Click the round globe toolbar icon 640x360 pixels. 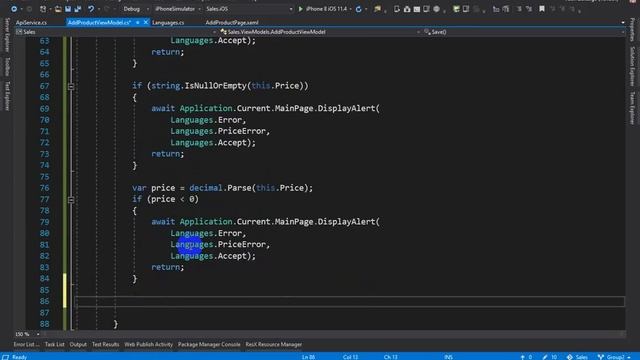[436, 9]
